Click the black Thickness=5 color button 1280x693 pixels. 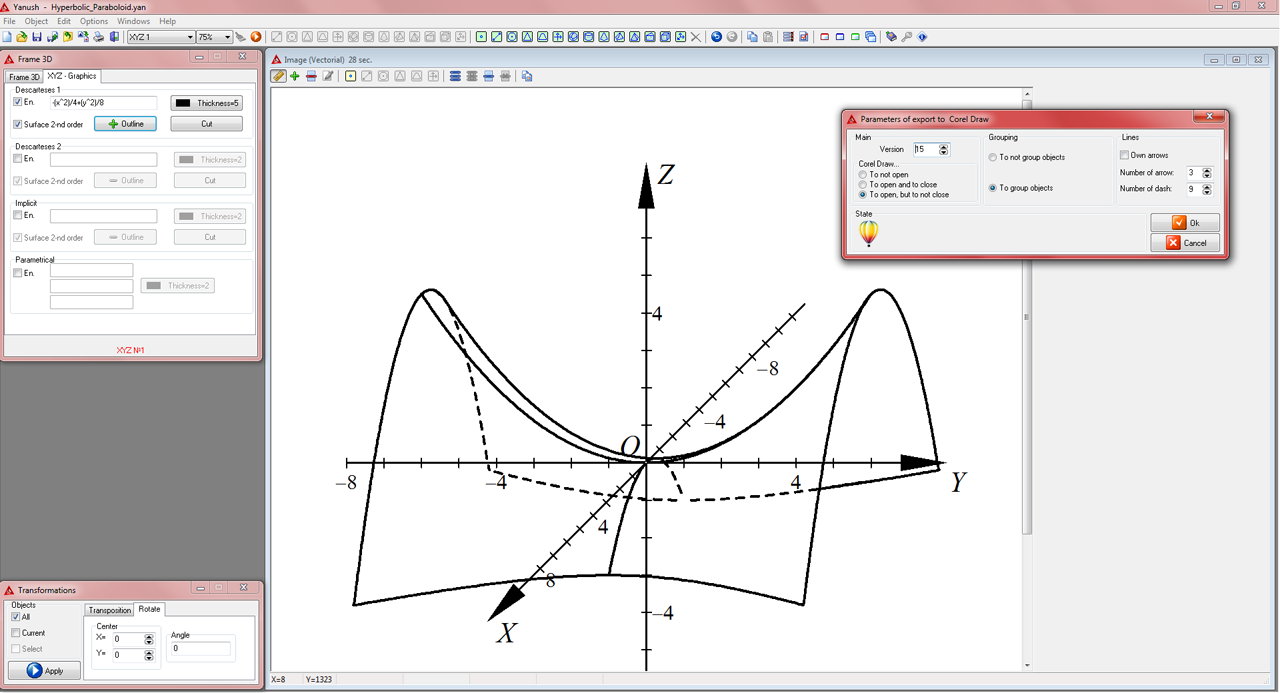[207, 103]
